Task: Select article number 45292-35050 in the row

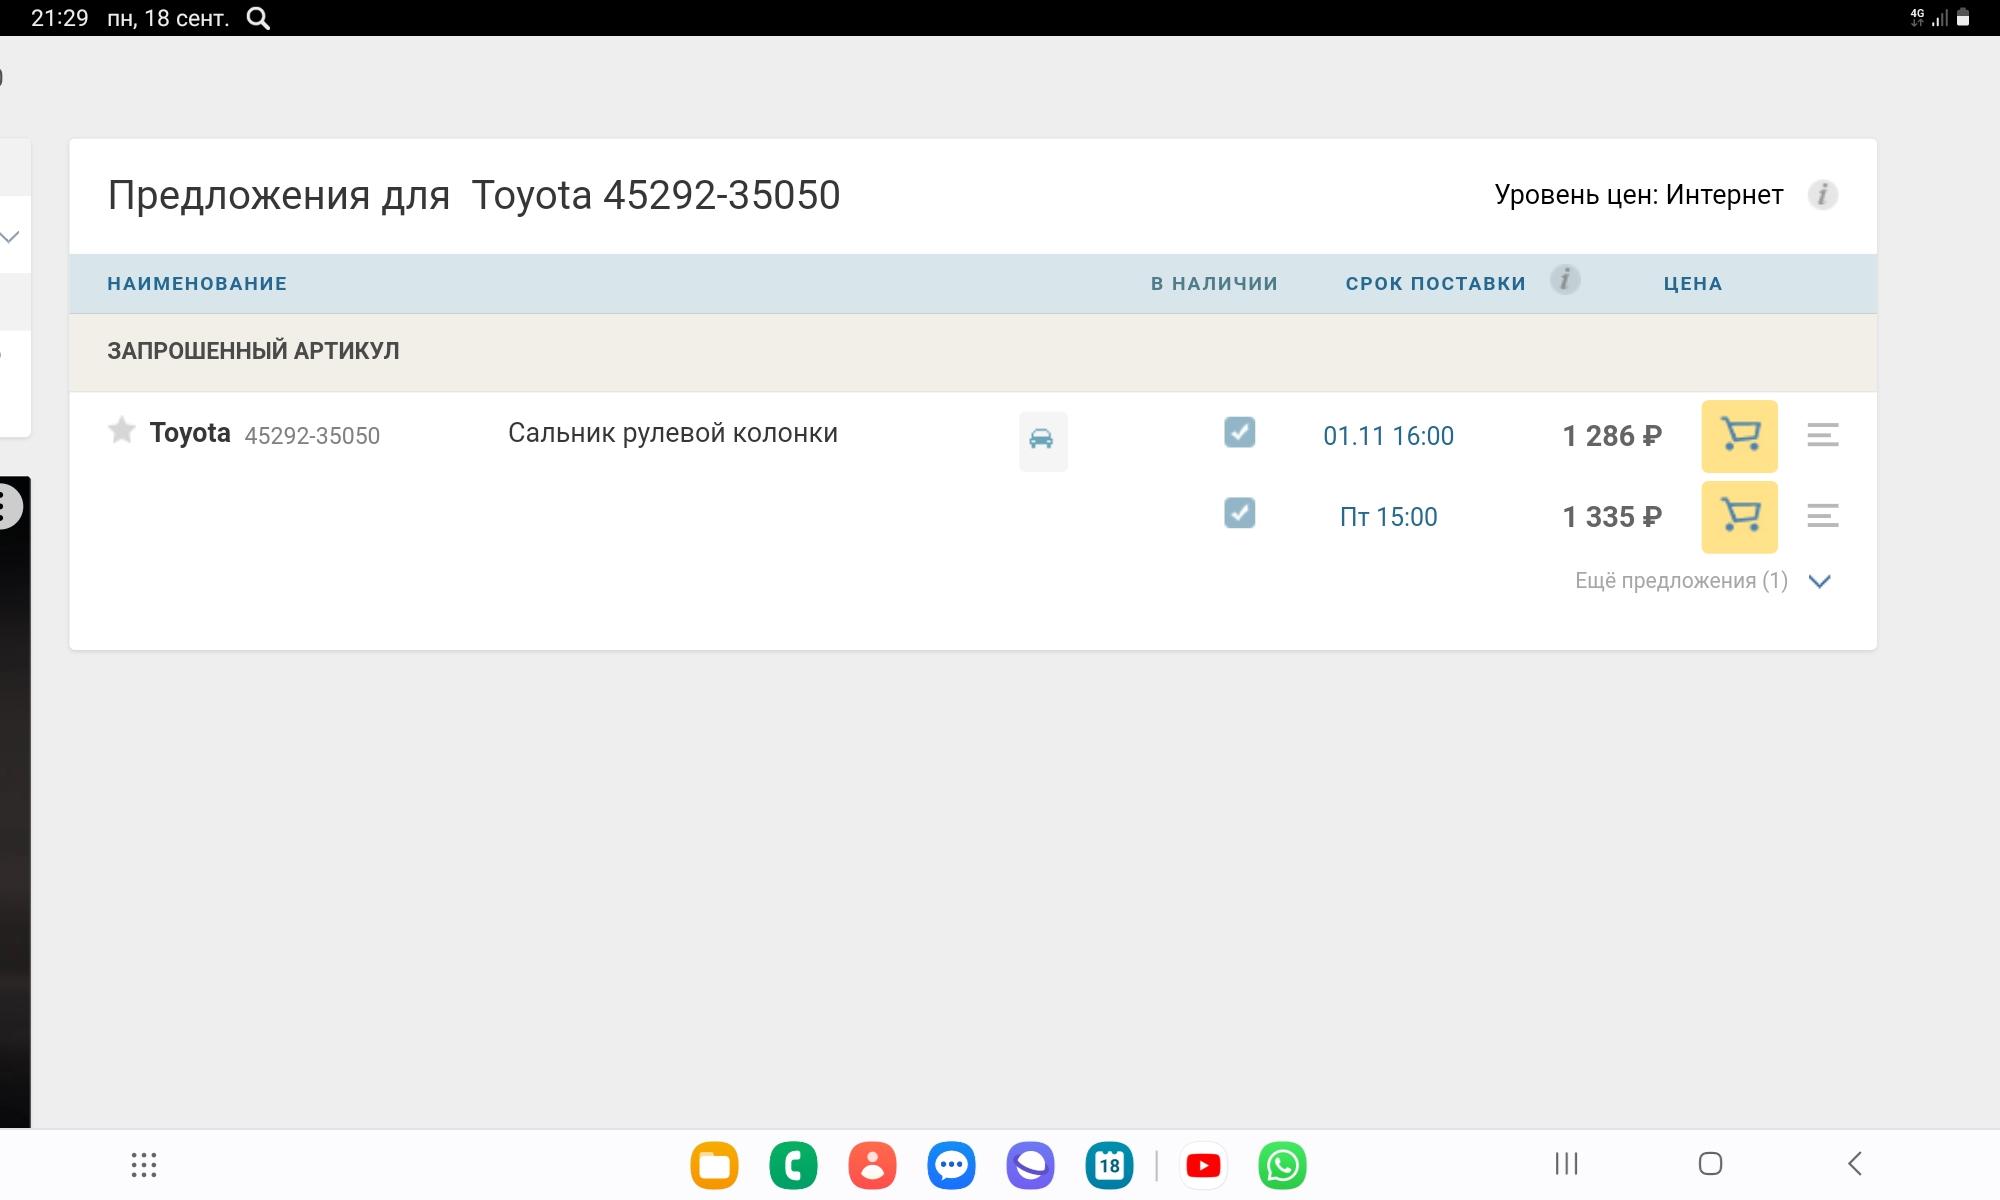Action: point(312,436)
